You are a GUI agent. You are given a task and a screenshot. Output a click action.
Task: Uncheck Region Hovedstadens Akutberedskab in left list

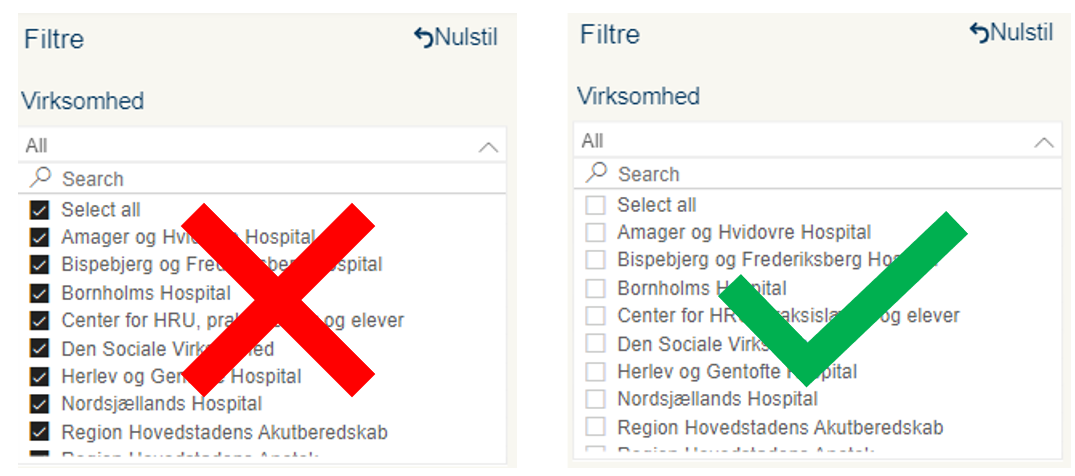click(40, 432)
